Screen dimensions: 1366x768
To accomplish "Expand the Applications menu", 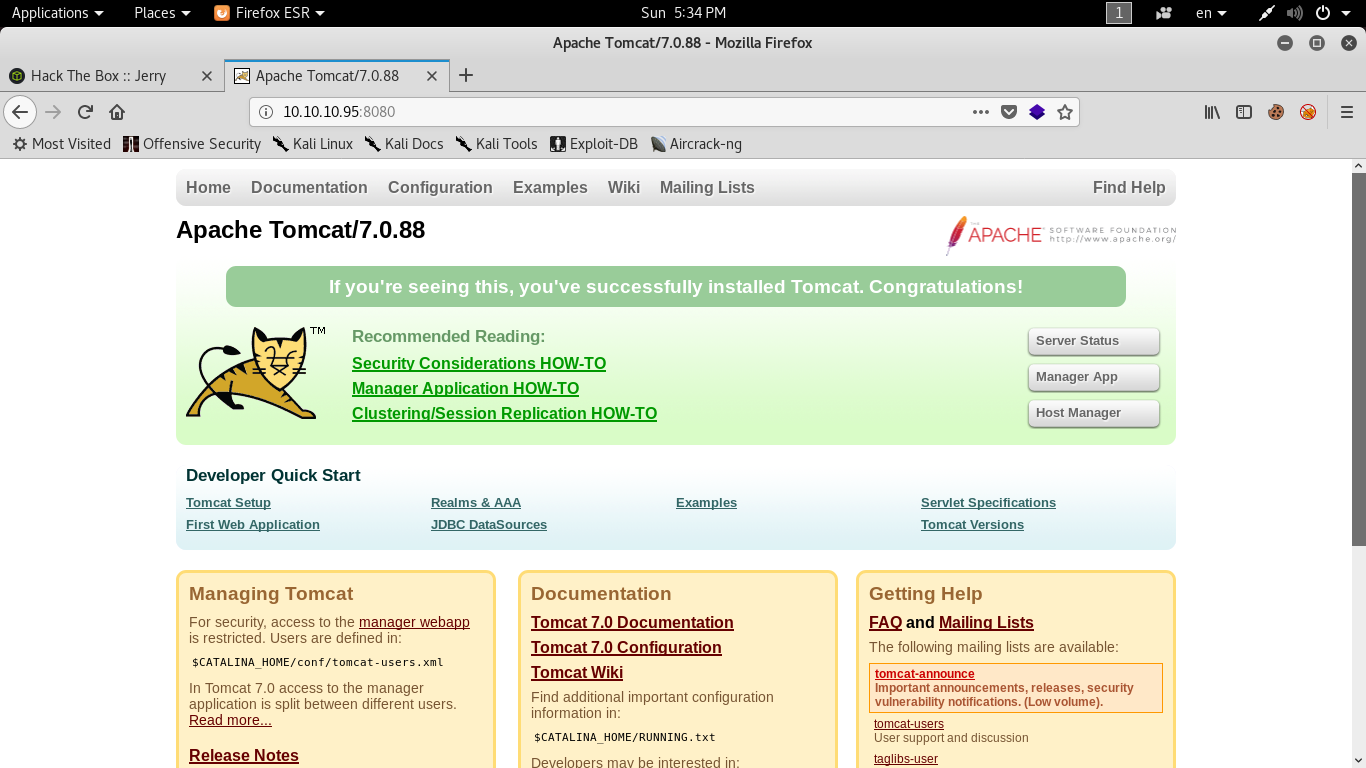I will pos(57,13).
